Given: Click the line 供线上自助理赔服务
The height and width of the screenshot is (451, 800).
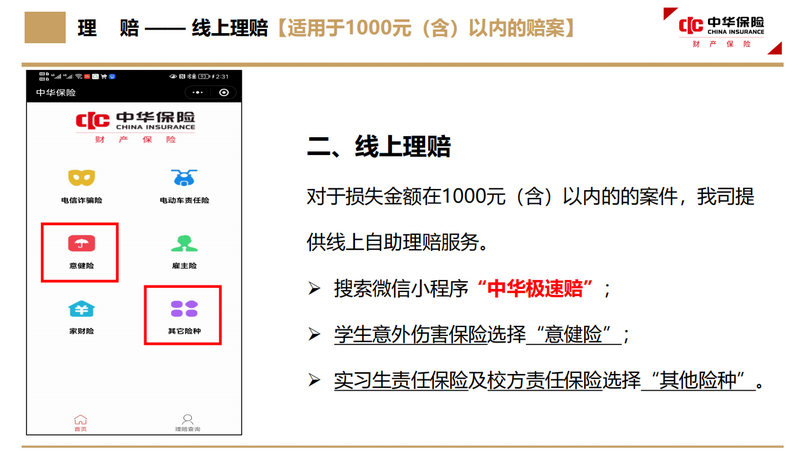Looking at the screenshot, I should [397, 242].
